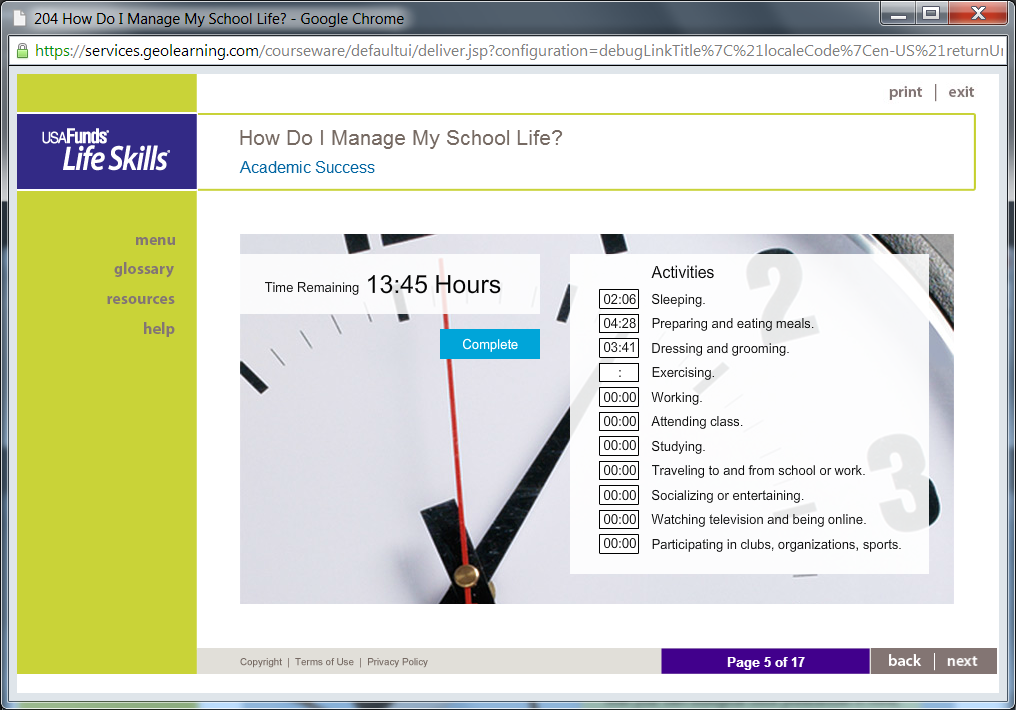Open the Terms of Use link

tap(324, 661)
